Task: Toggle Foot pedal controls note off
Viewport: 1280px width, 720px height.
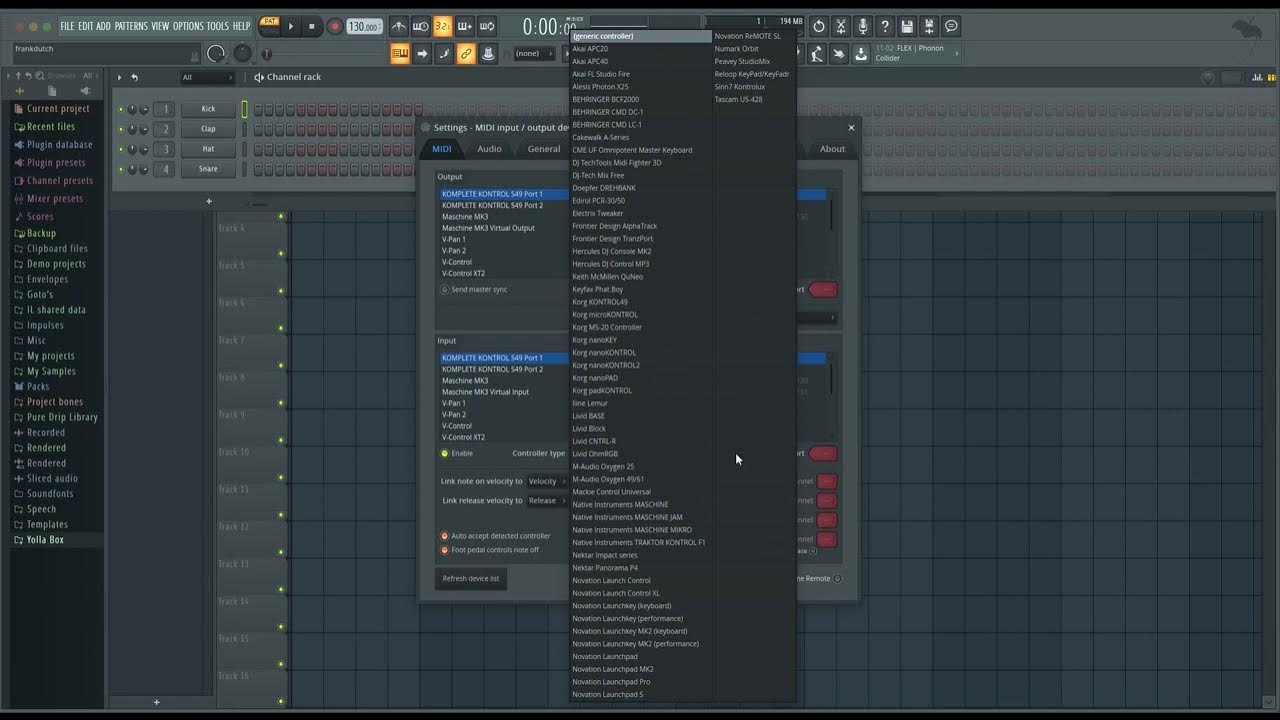Action: point(445,550)
